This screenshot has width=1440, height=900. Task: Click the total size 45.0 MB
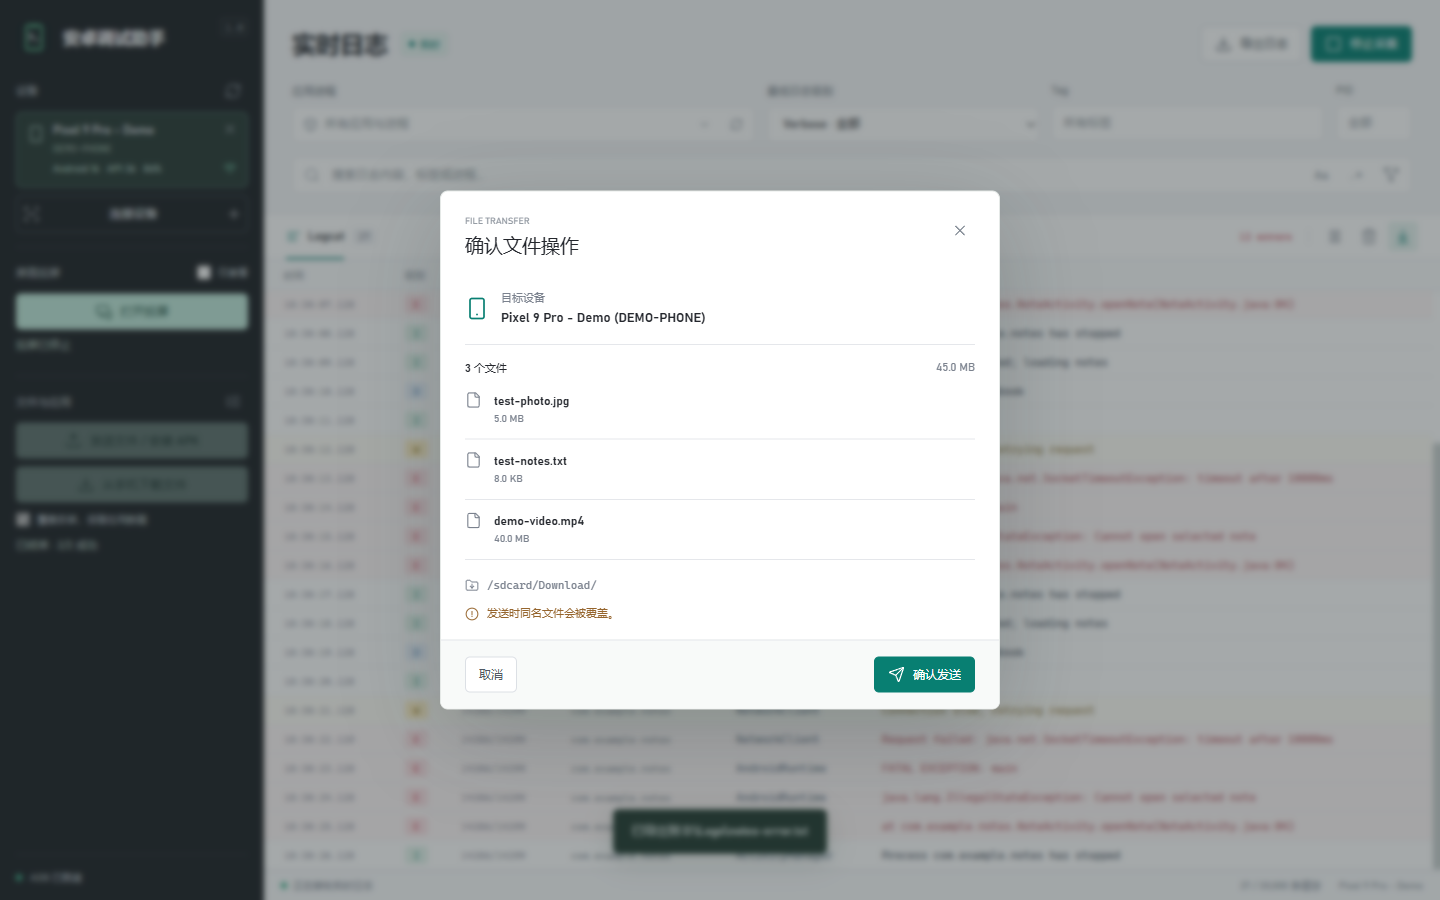tap(955, 368)
